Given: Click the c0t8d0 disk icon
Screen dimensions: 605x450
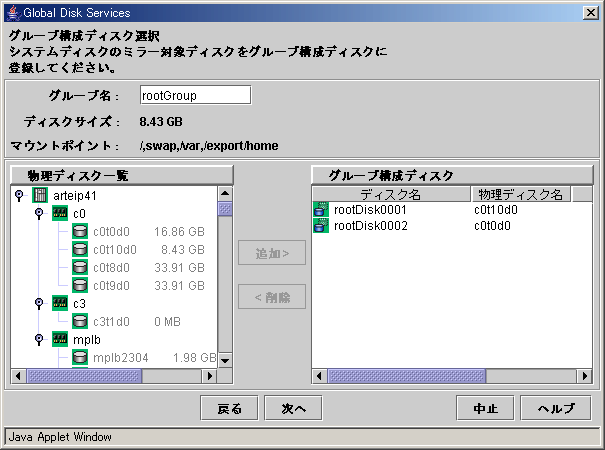Looking at the screenshot, I should 80,267.
